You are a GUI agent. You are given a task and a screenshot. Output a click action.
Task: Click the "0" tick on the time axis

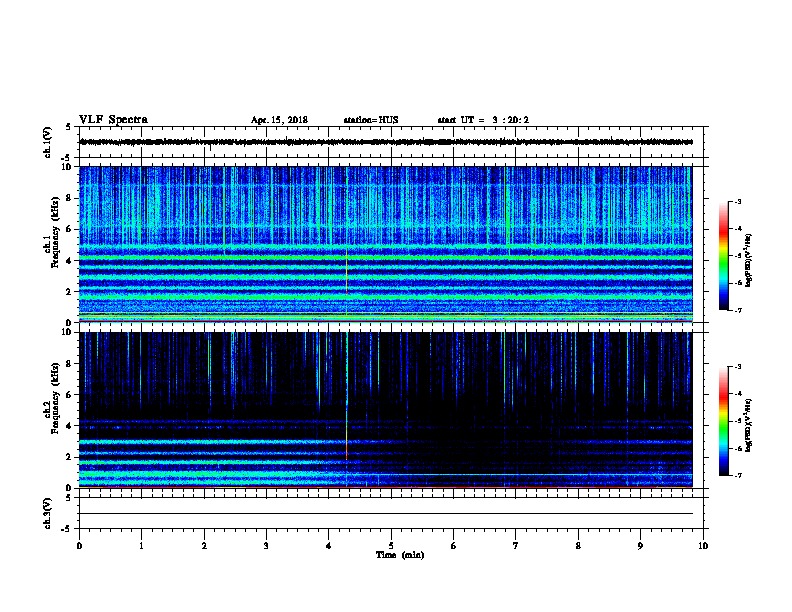(79, 546)
